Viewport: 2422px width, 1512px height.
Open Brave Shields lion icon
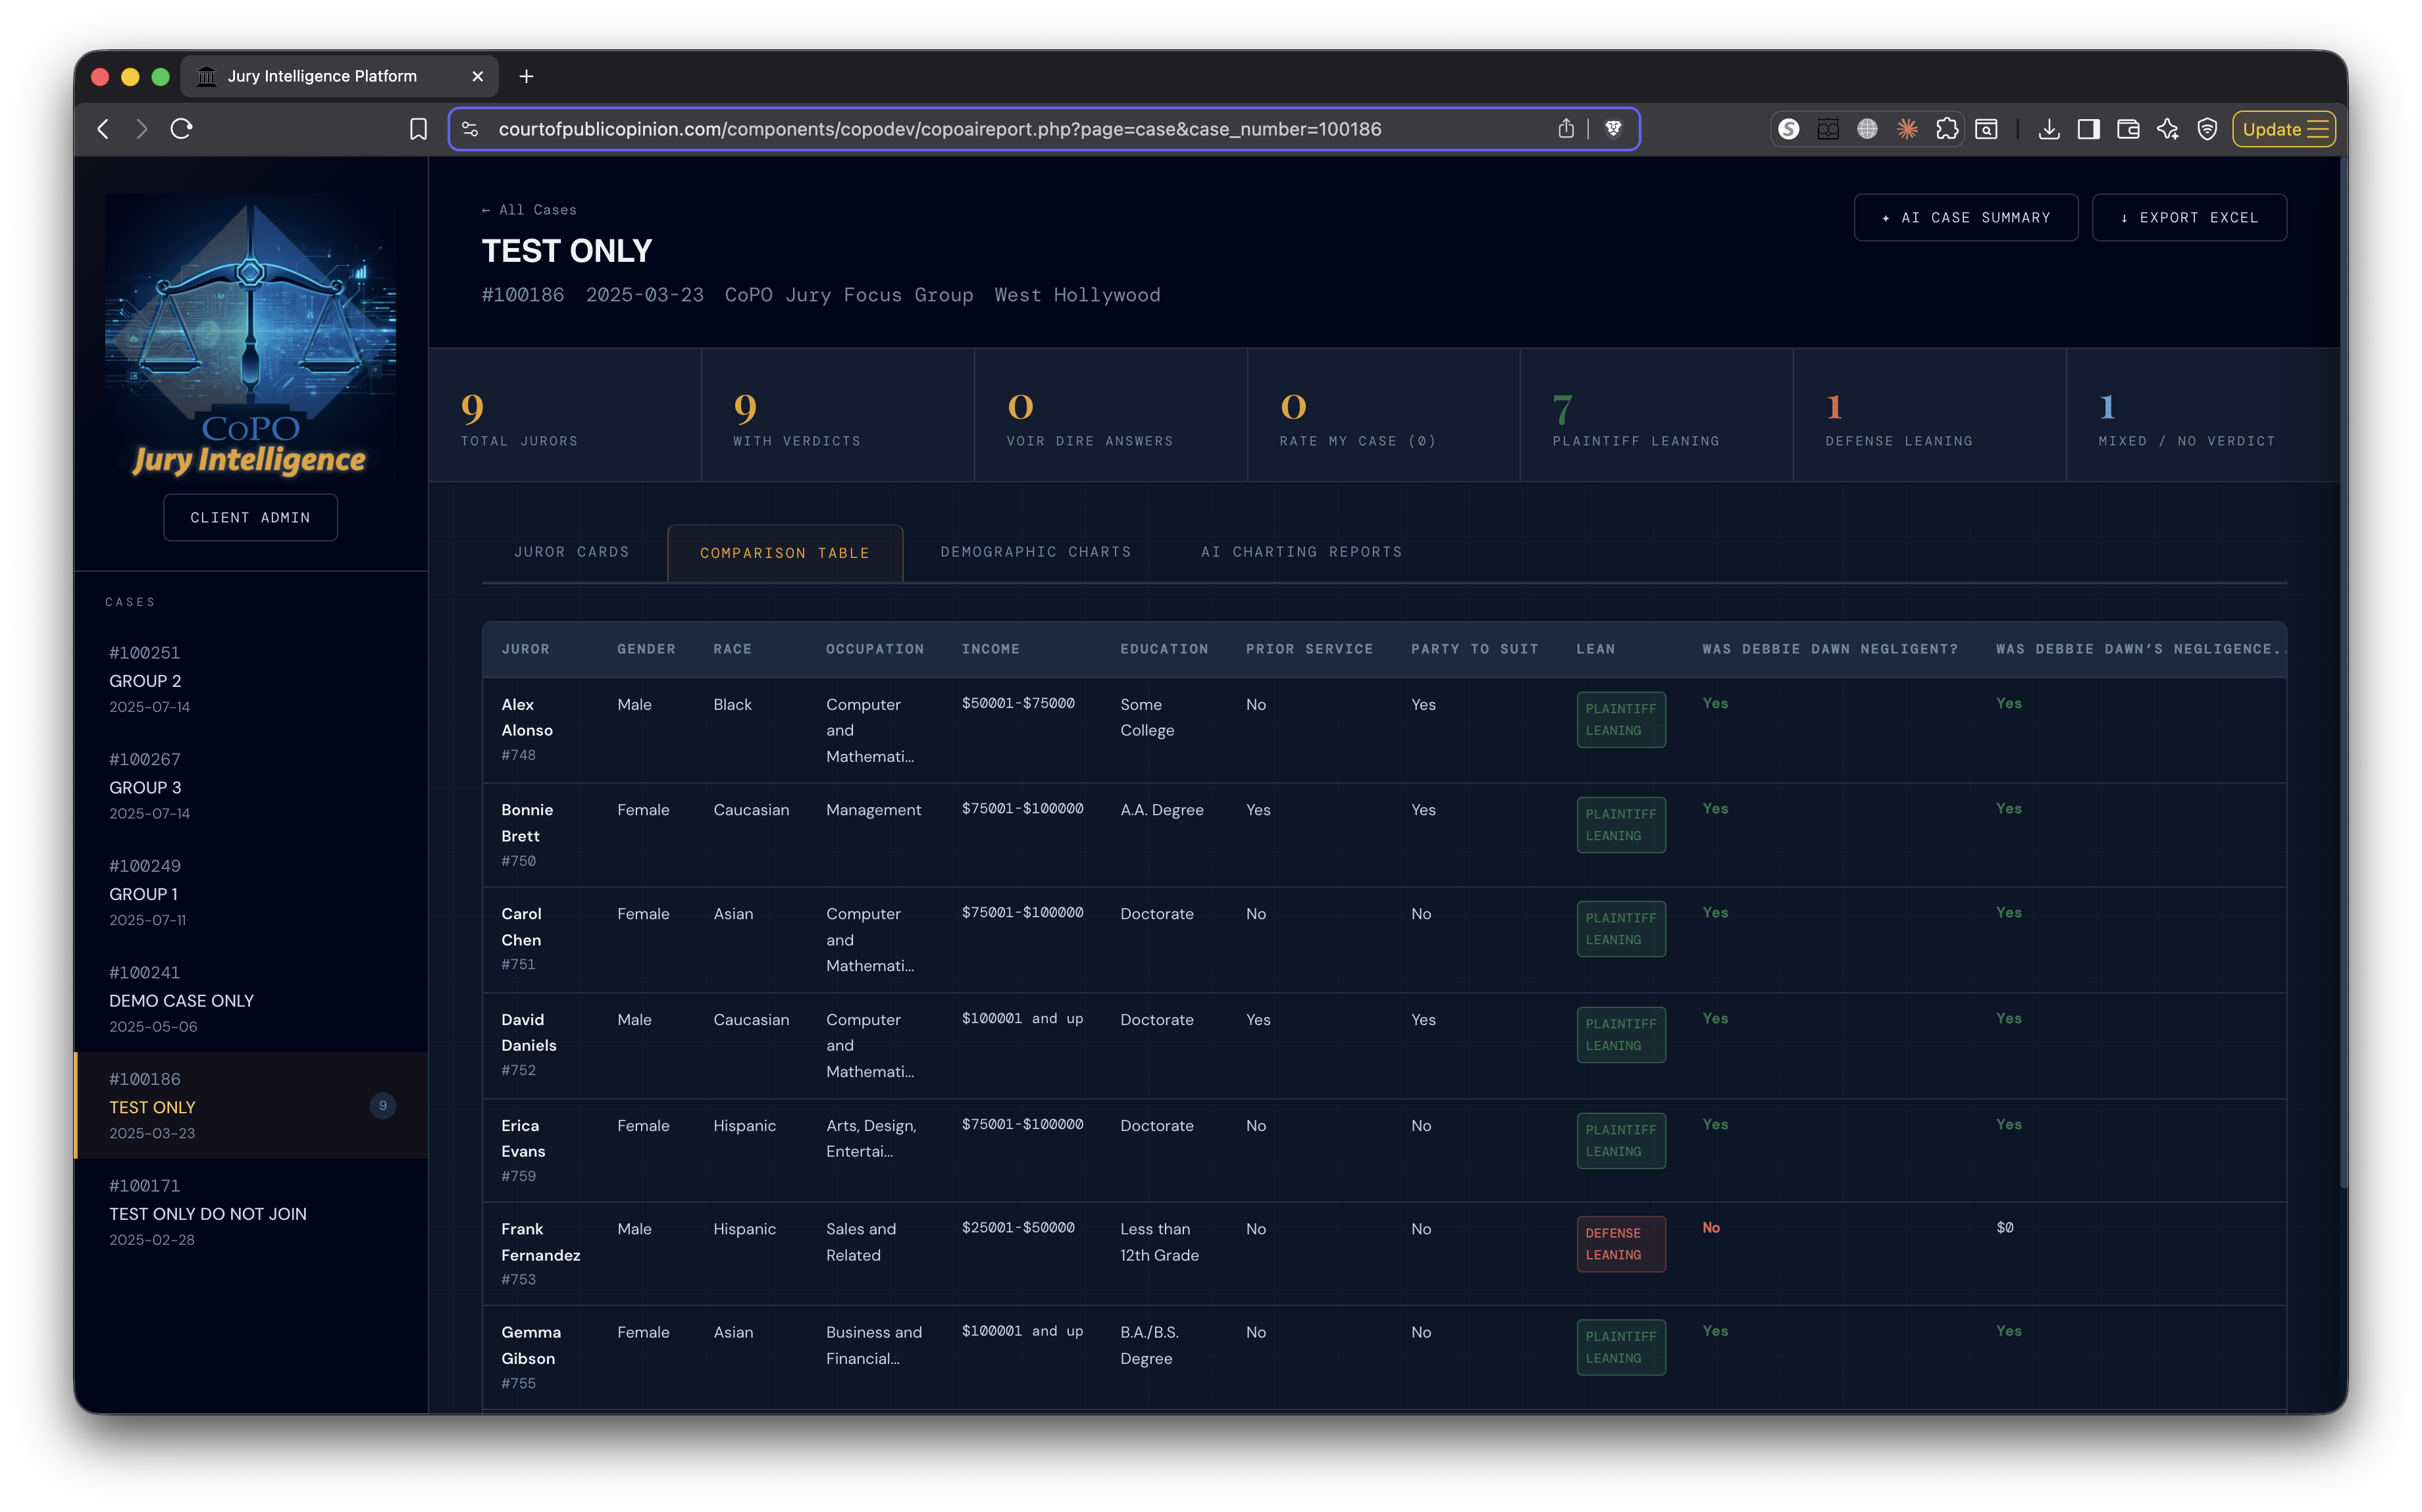pos(1612,129)
